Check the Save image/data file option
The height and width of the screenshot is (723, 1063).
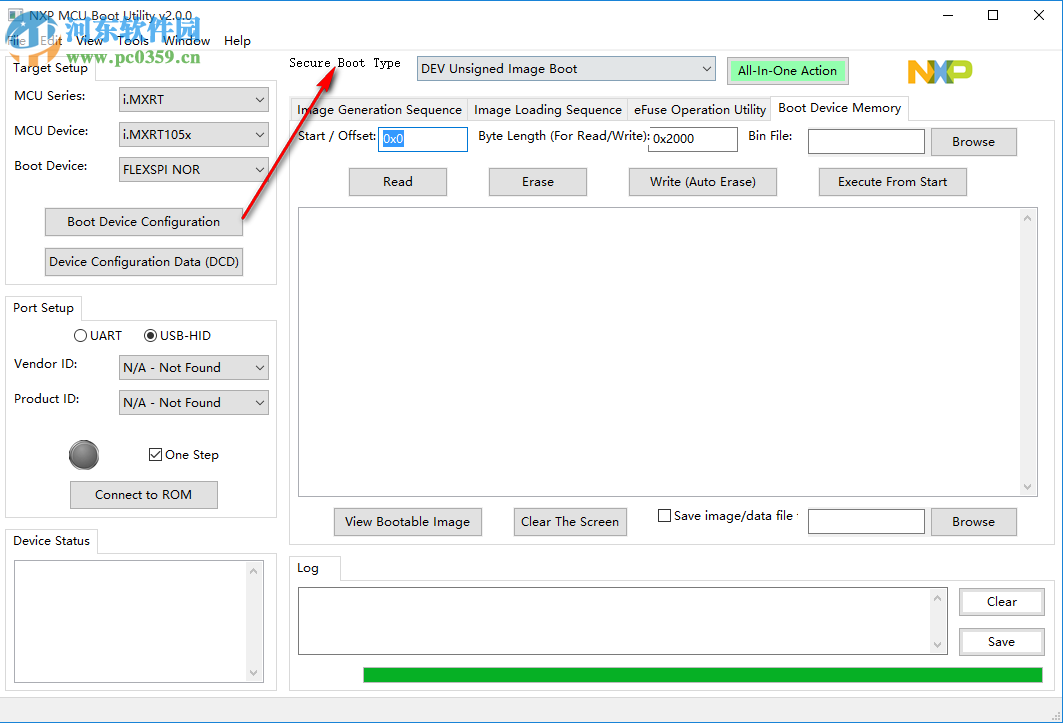[x=663, y=514]
